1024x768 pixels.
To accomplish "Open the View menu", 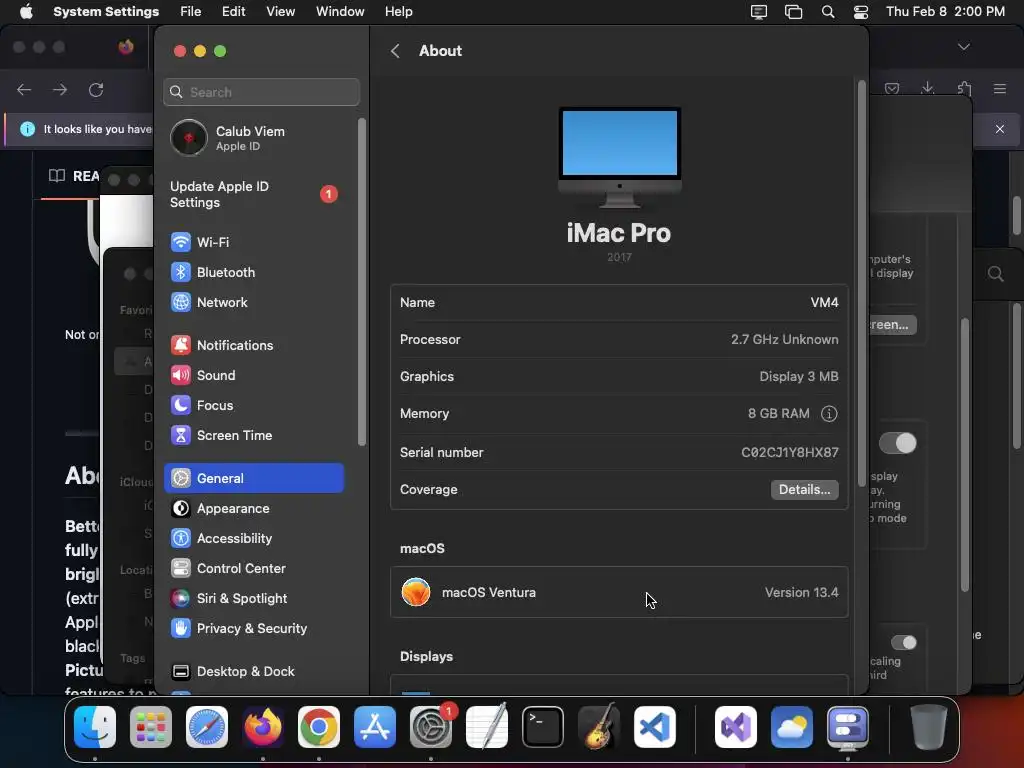I will [x=280, y=12].
